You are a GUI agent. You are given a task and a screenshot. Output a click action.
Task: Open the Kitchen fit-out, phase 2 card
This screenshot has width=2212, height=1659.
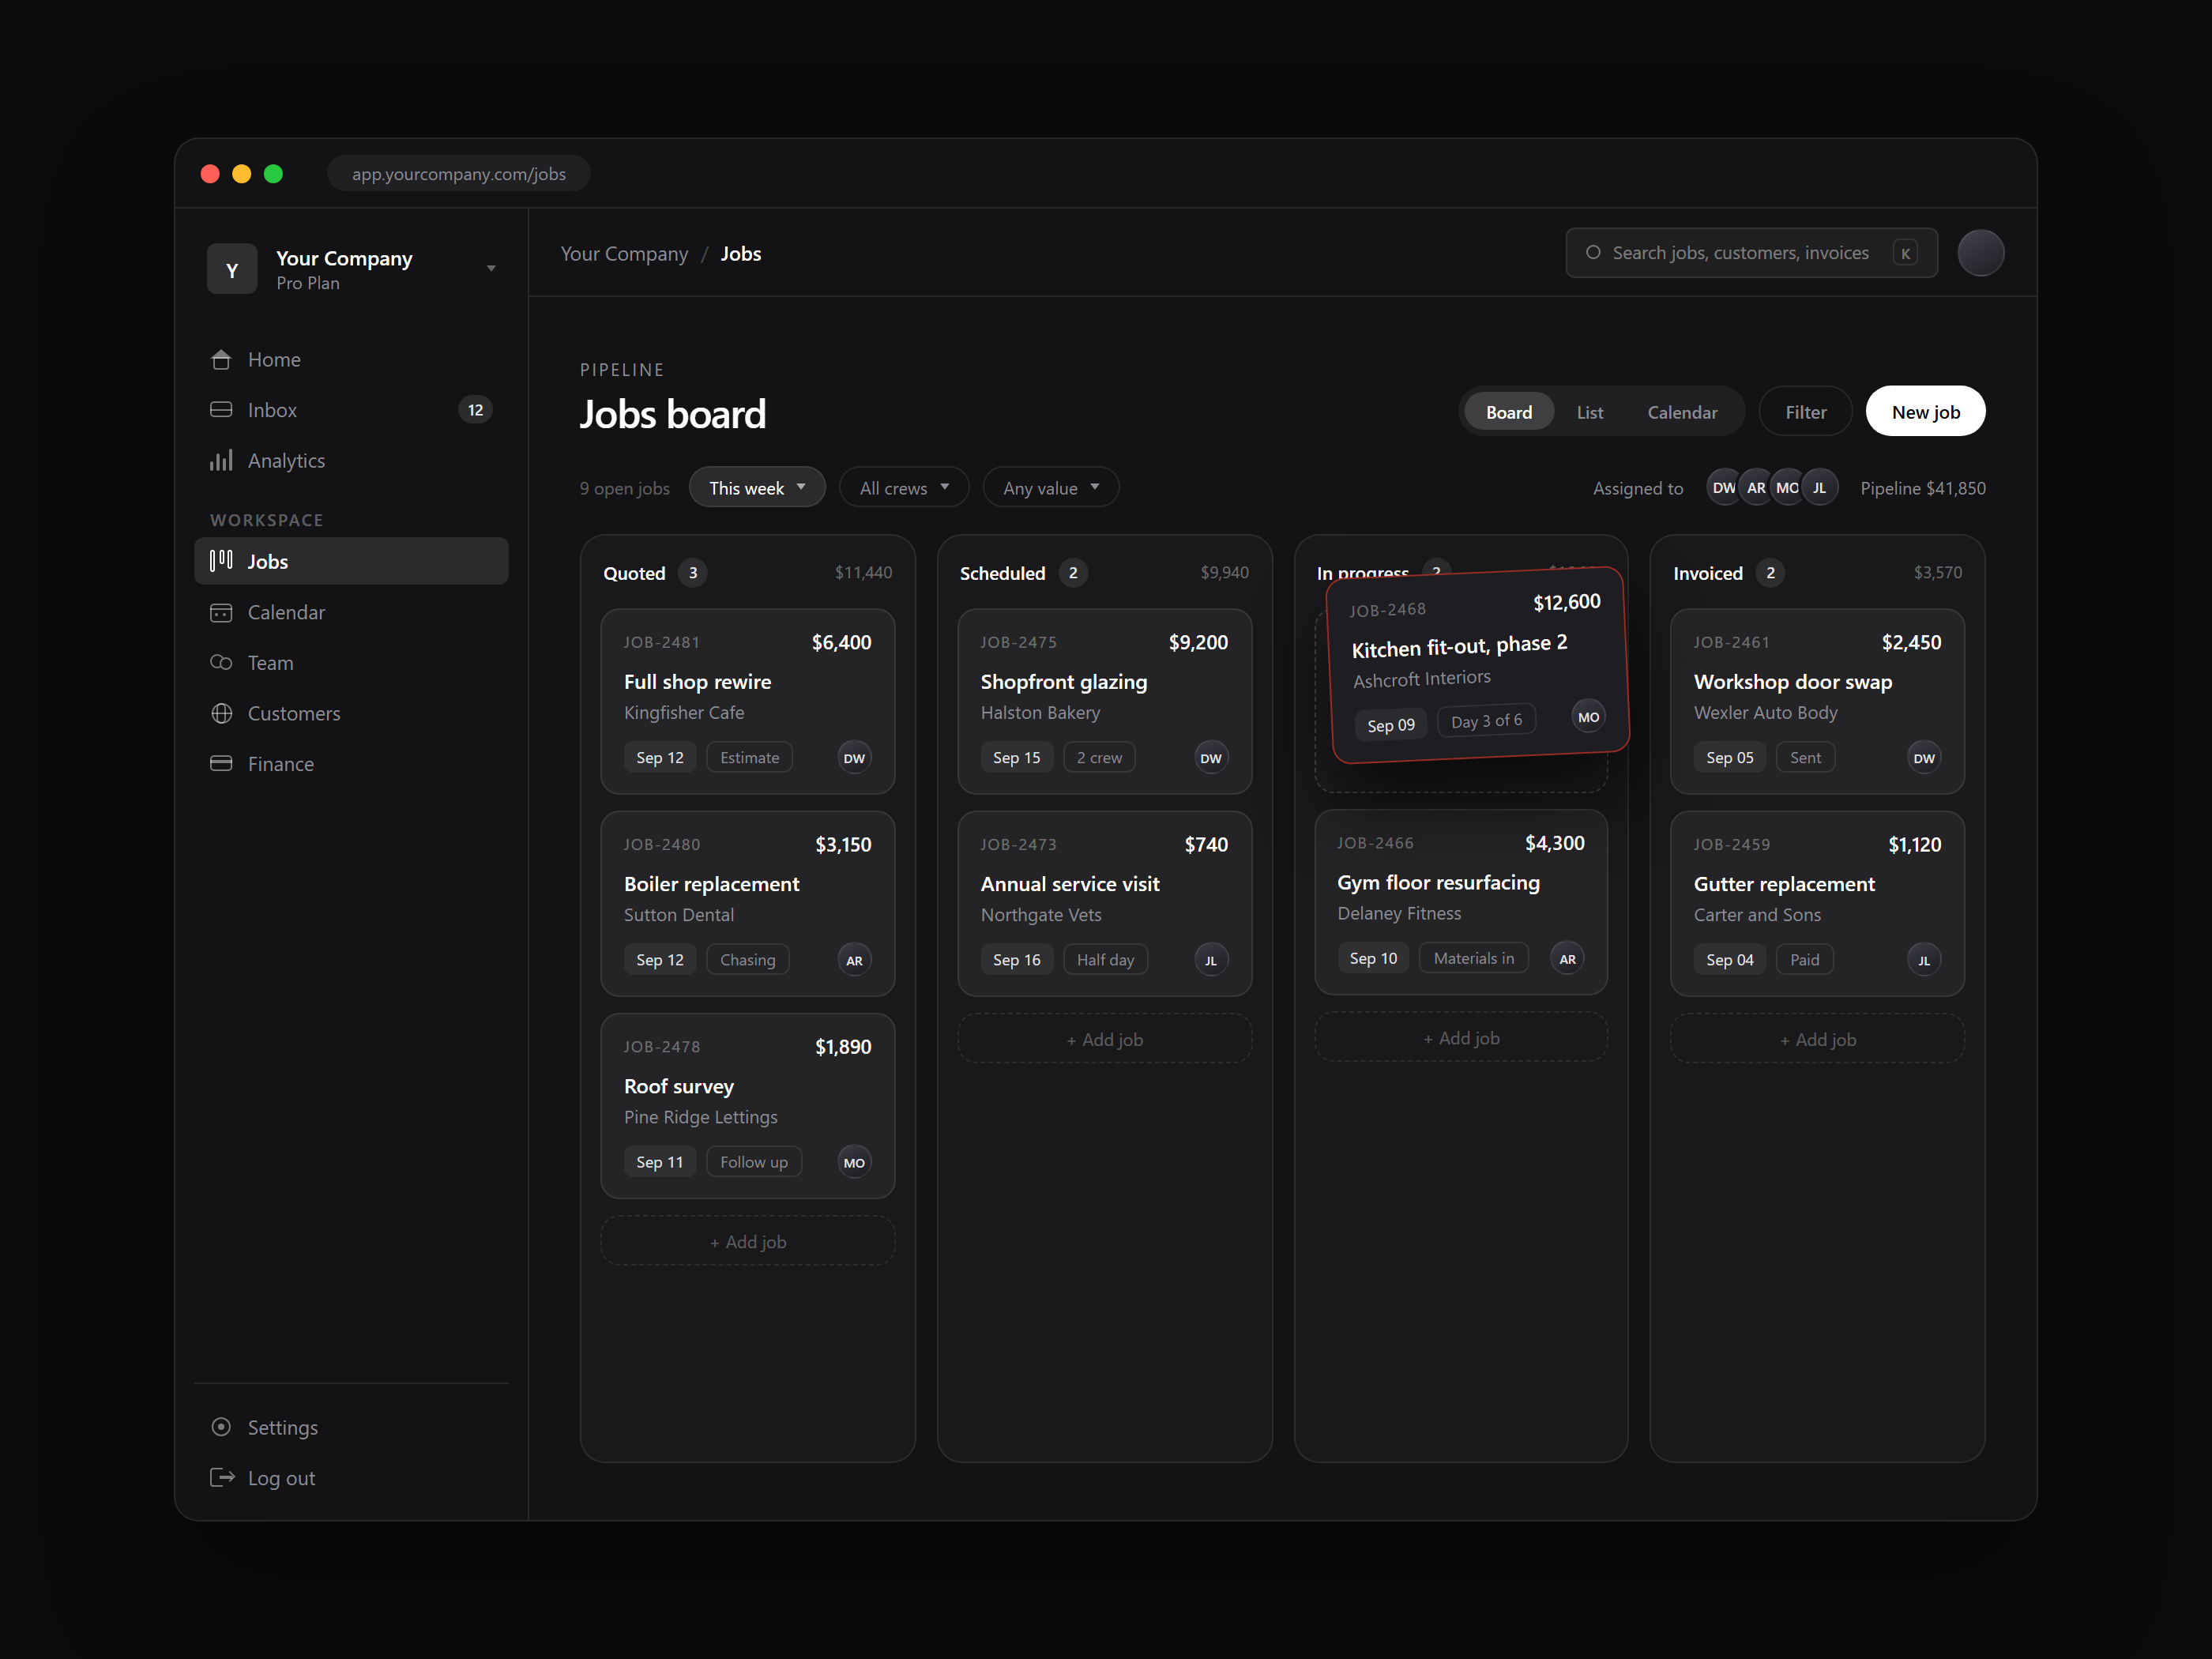[x=1478, y=665]
